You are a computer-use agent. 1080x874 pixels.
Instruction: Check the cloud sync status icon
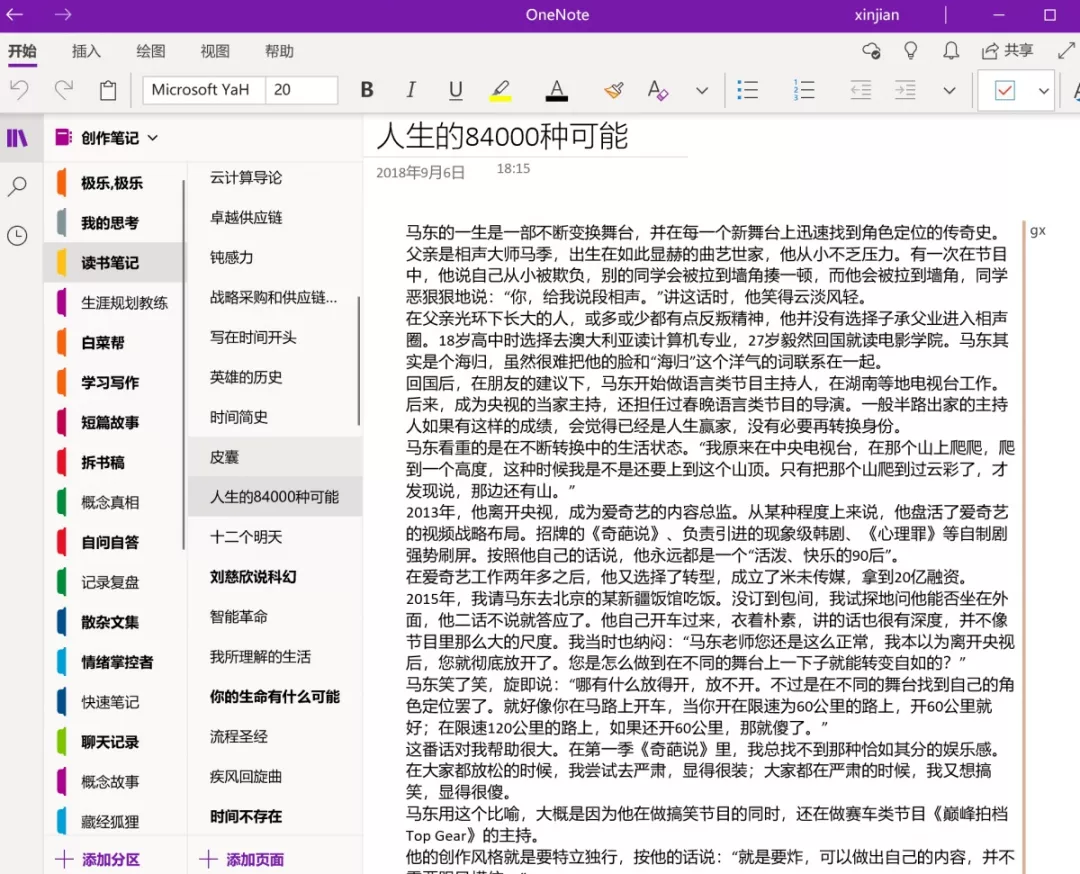pos(871,50)
